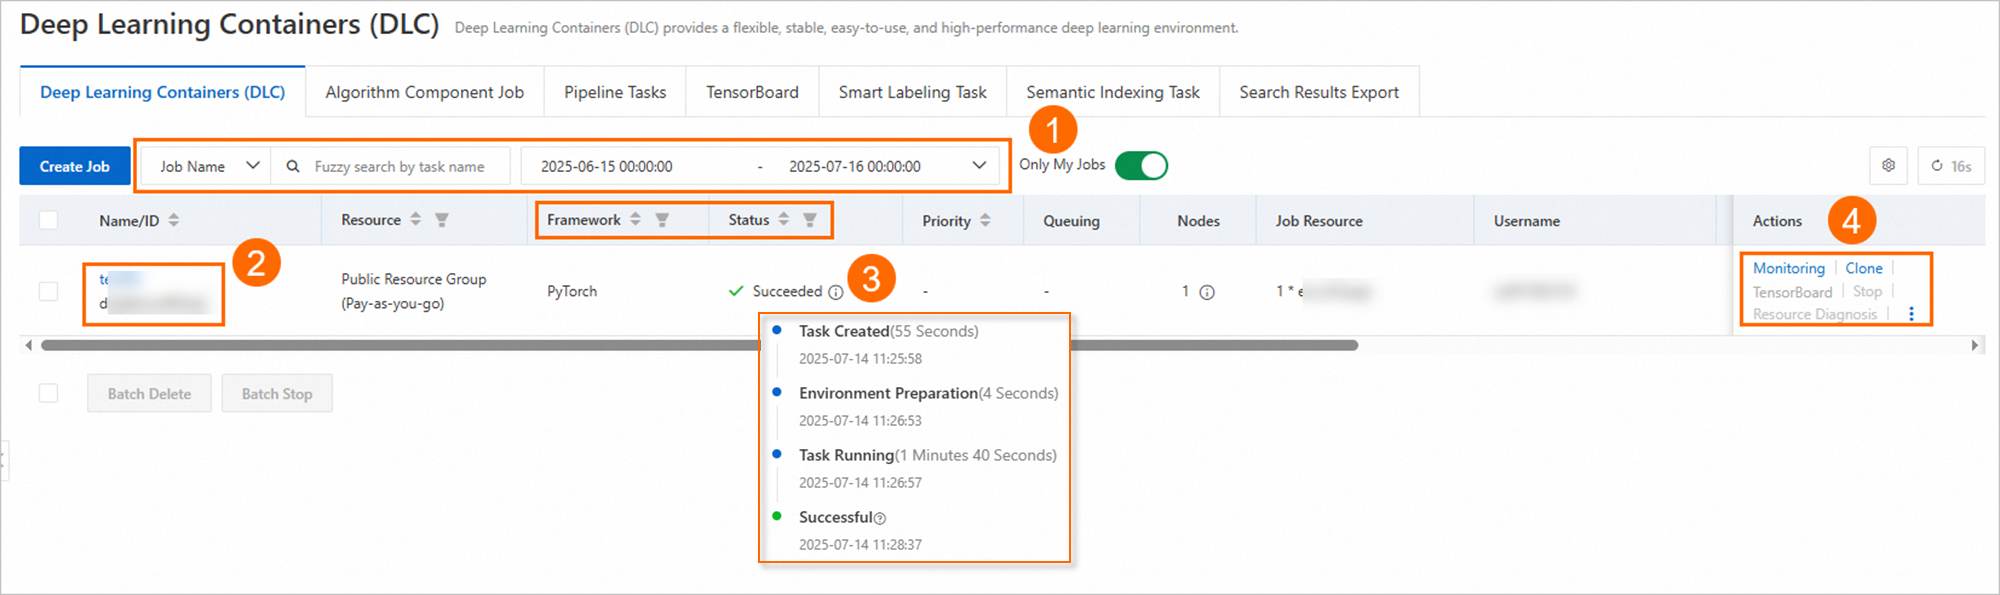Click the Queuing column header
The height and width of the screenshot is (595, 2000).
pyautogui.click(x=1071, y=221)
